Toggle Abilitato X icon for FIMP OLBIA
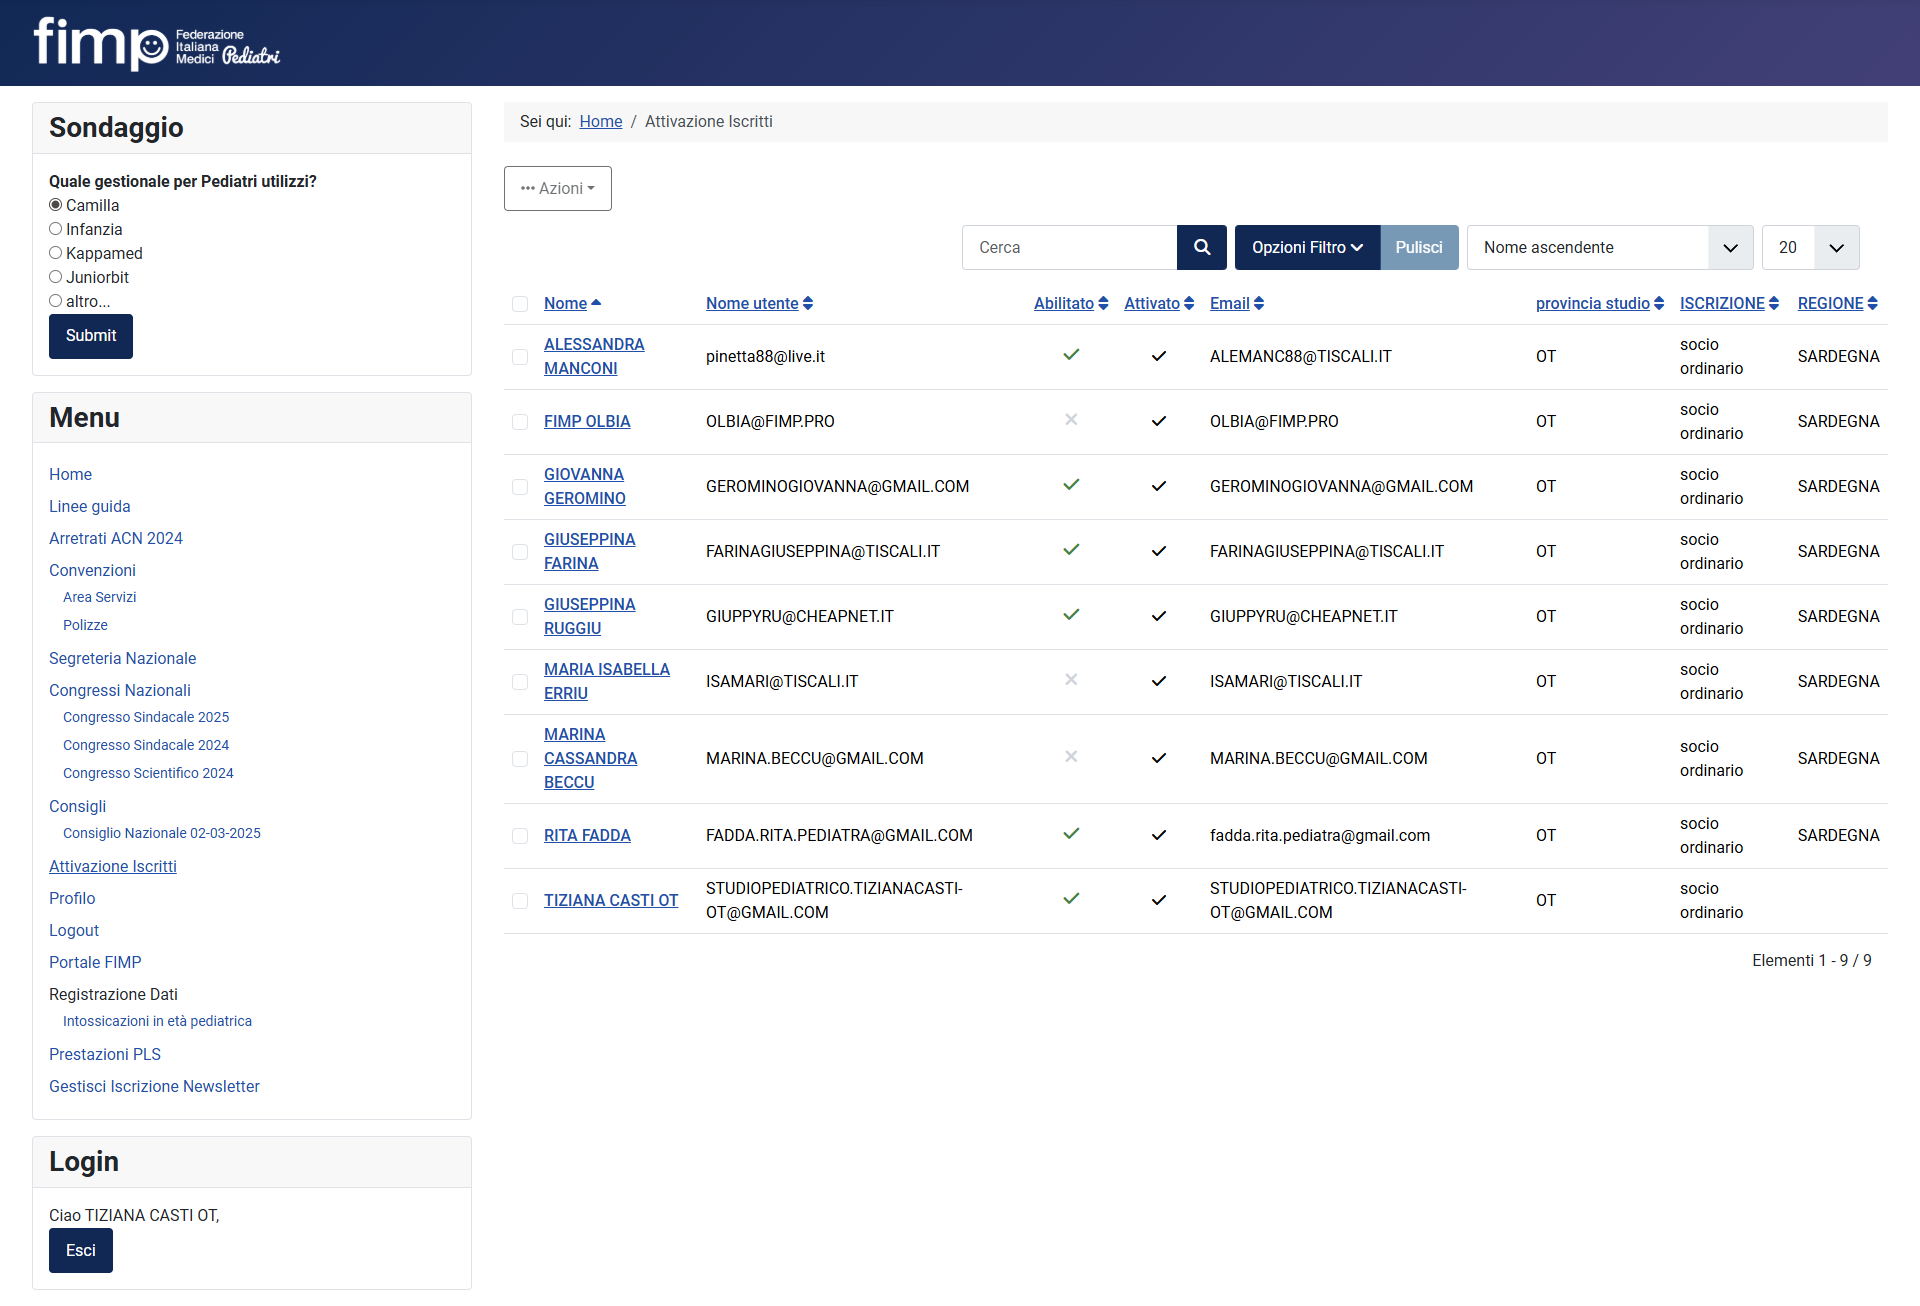 [x=1071, y=420]
